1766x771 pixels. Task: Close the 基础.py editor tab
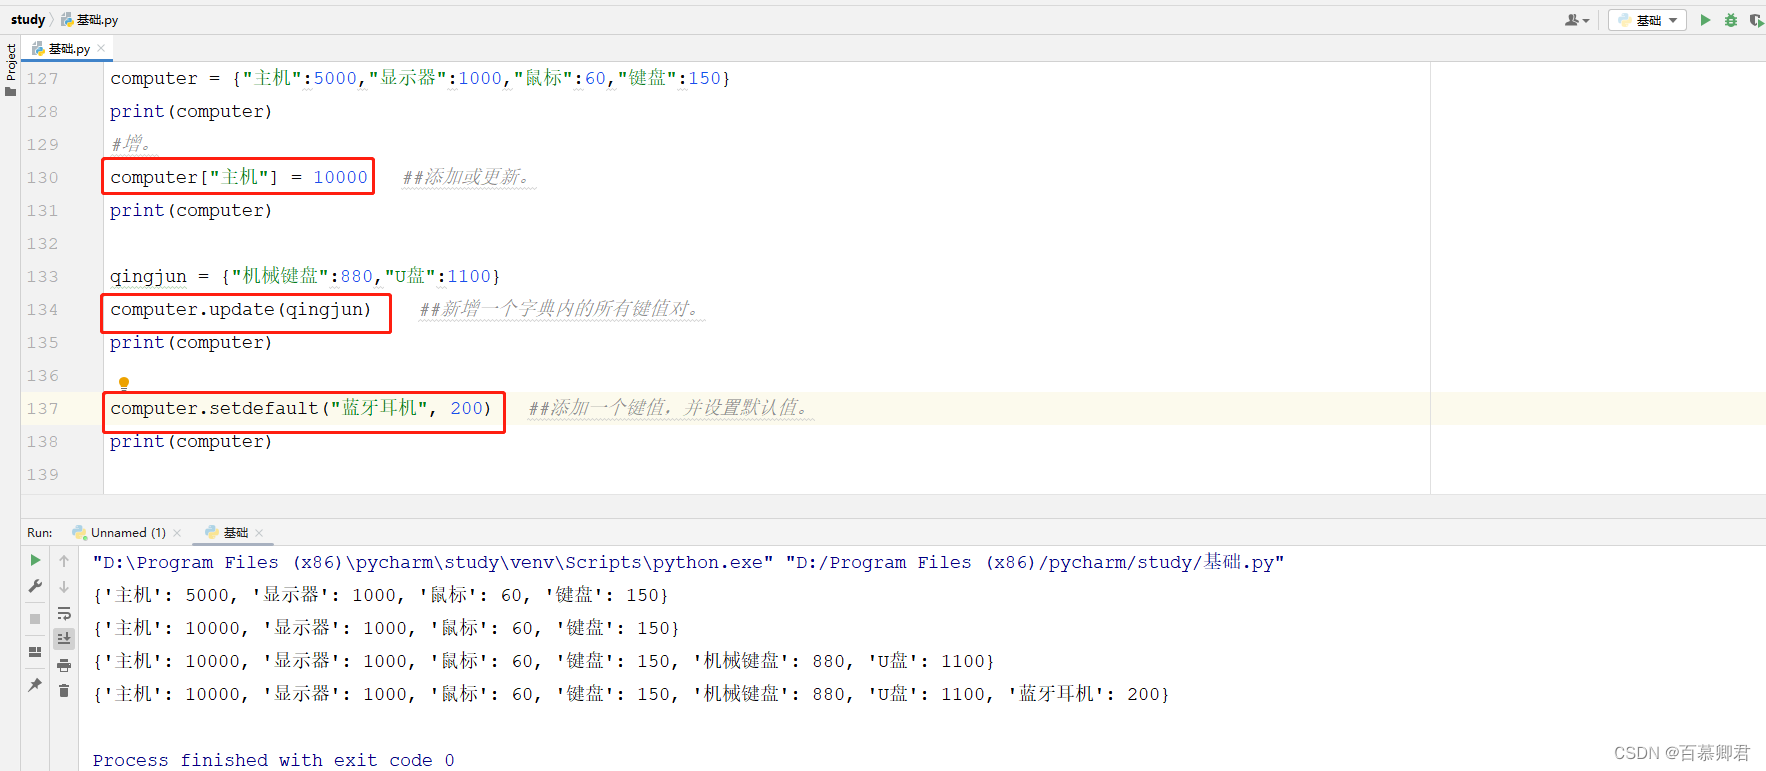click(x=101, y=48)
